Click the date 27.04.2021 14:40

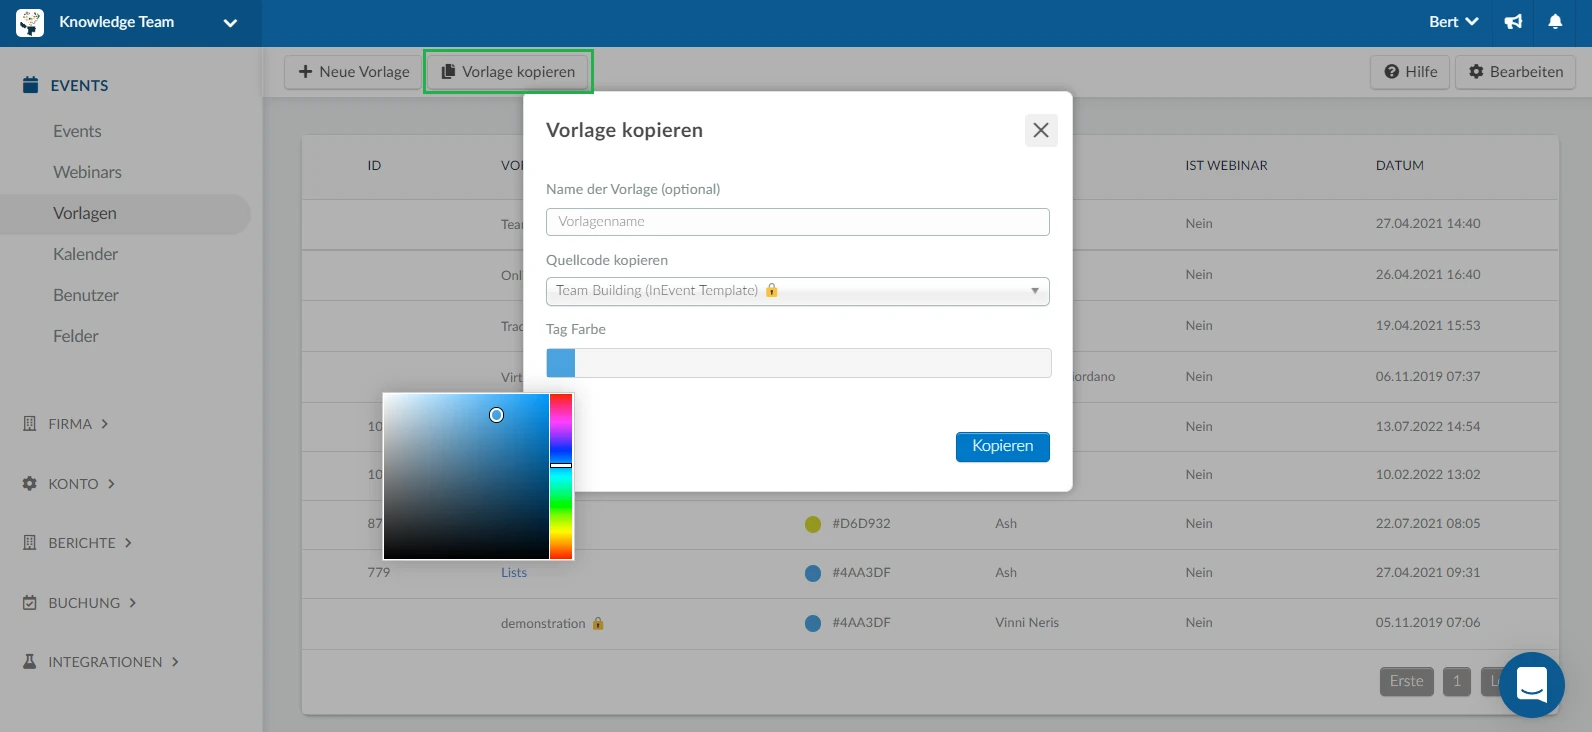[1428, 224]
